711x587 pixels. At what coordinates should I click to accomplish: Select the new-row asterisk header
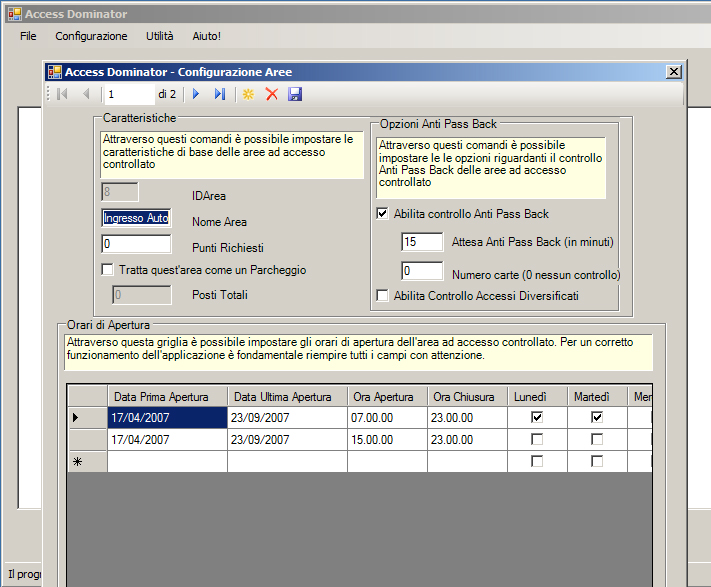click(x=87, y=461)
